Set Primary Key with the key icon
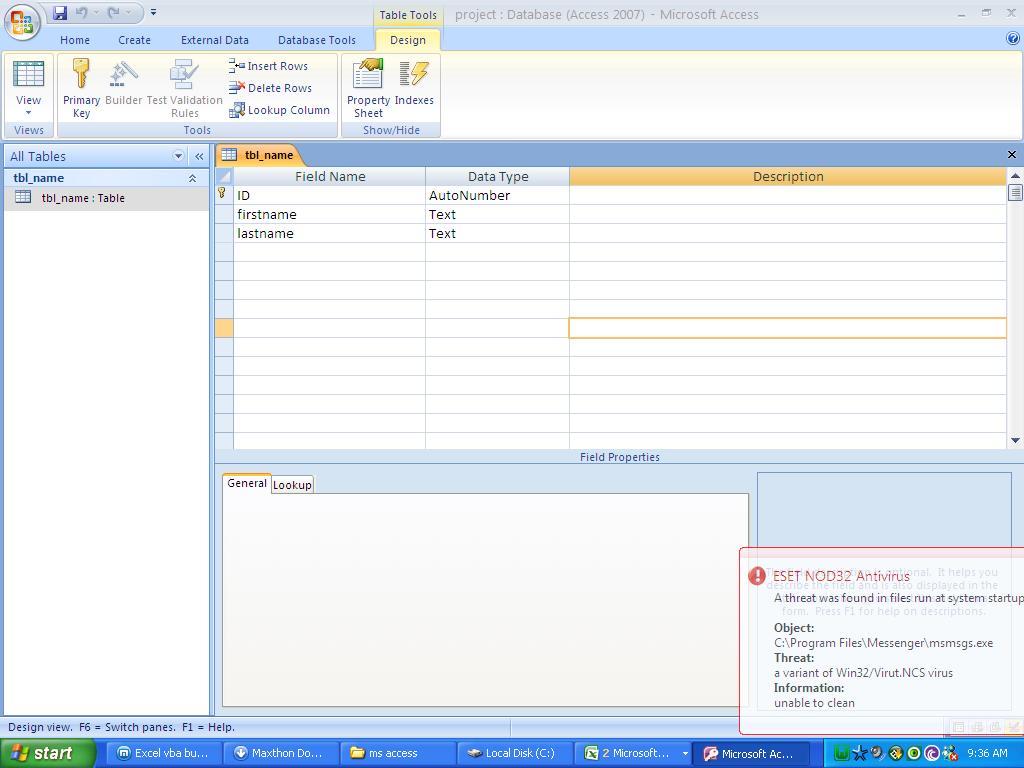Viewport: 1024px width, 768px height. 81,88
